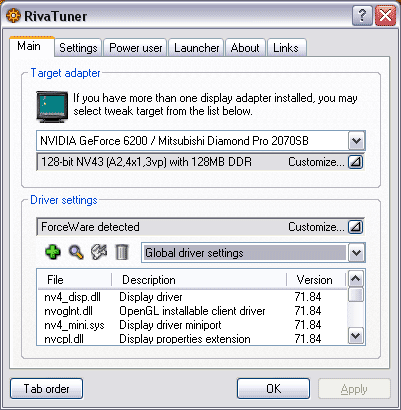Click the Tab order button
Screen dimensions: 401x410
tap(46, 389)
